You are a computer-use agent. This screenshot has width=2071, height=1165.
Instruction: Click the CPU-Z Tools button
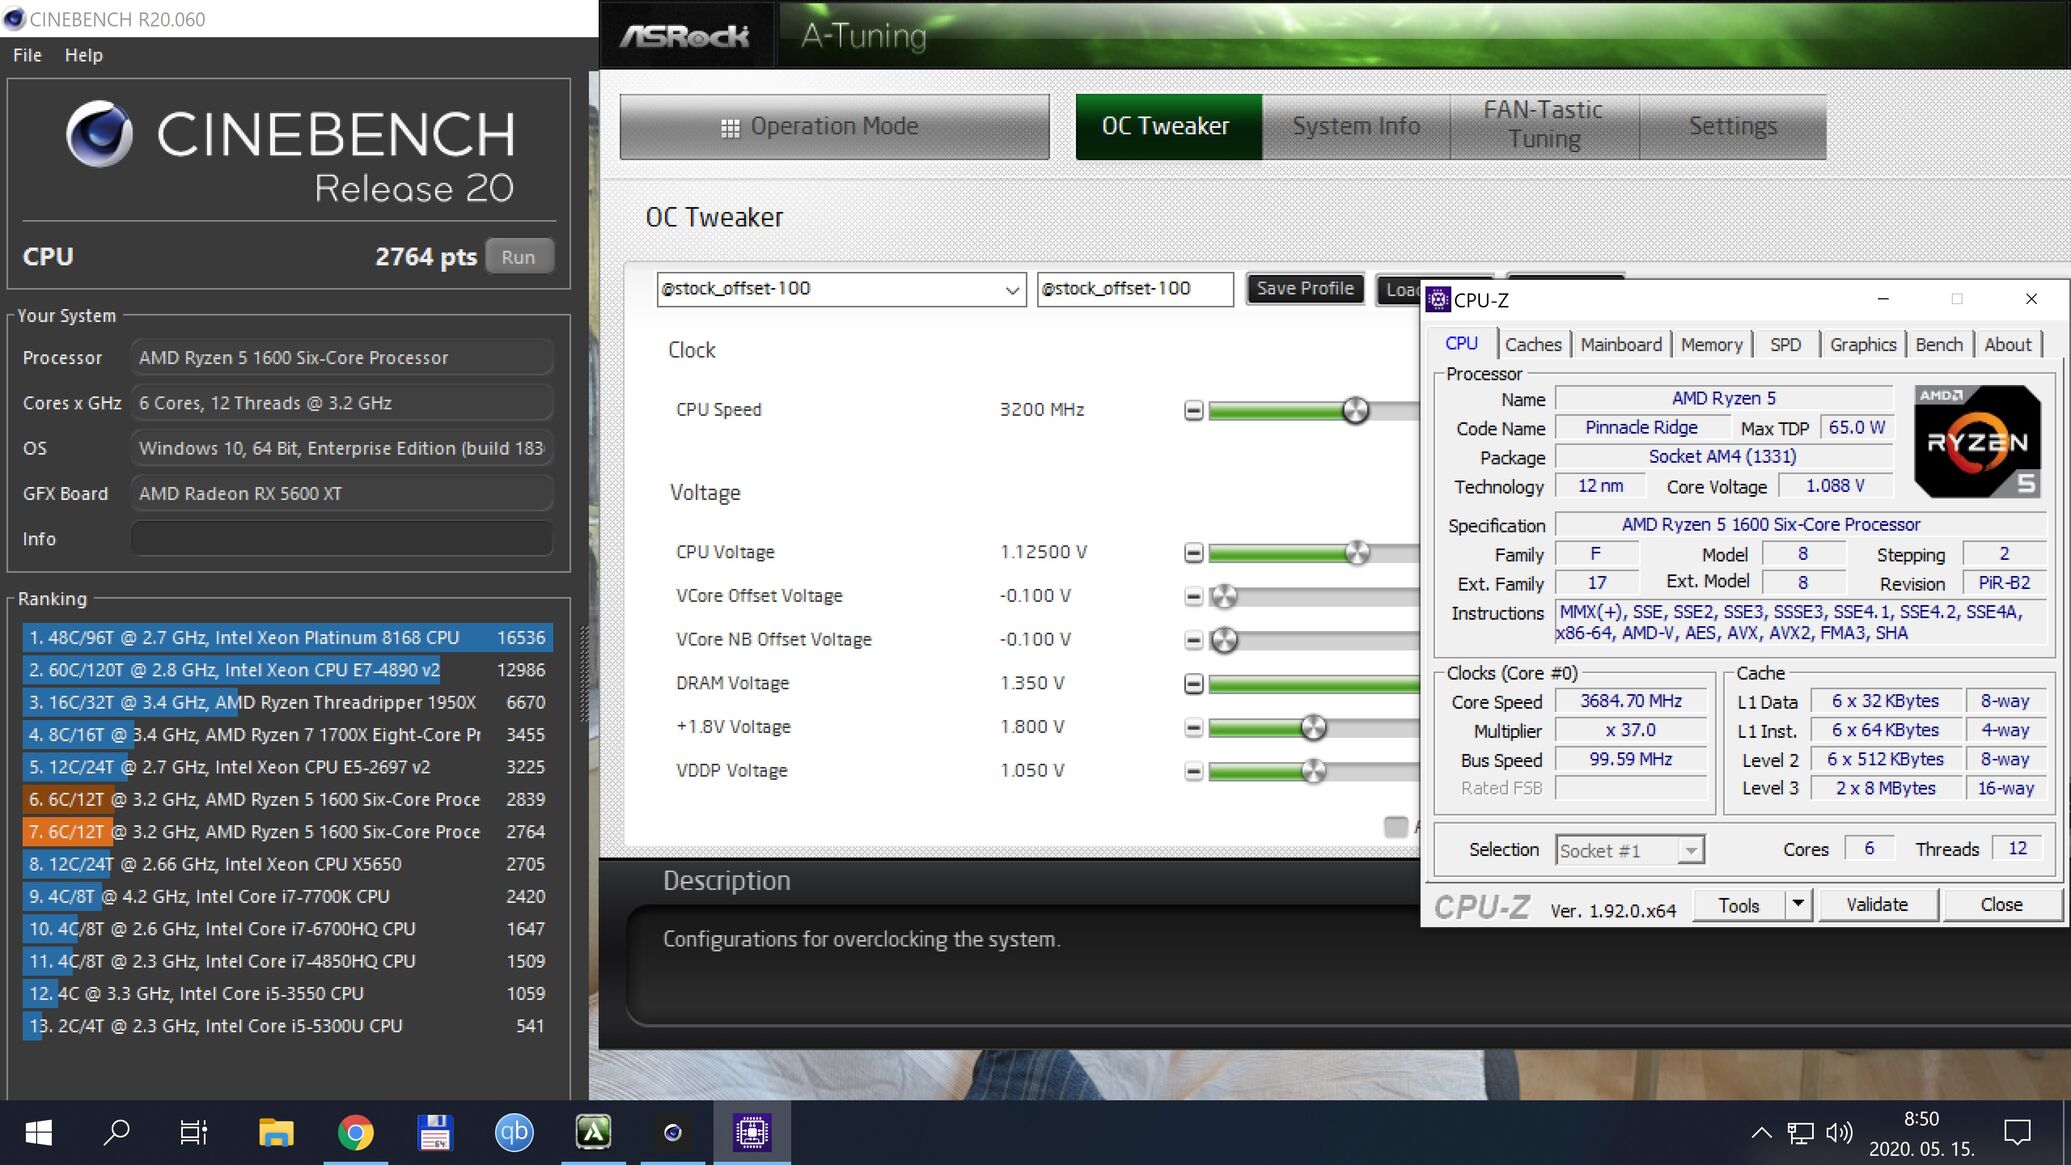(1739, 904)
